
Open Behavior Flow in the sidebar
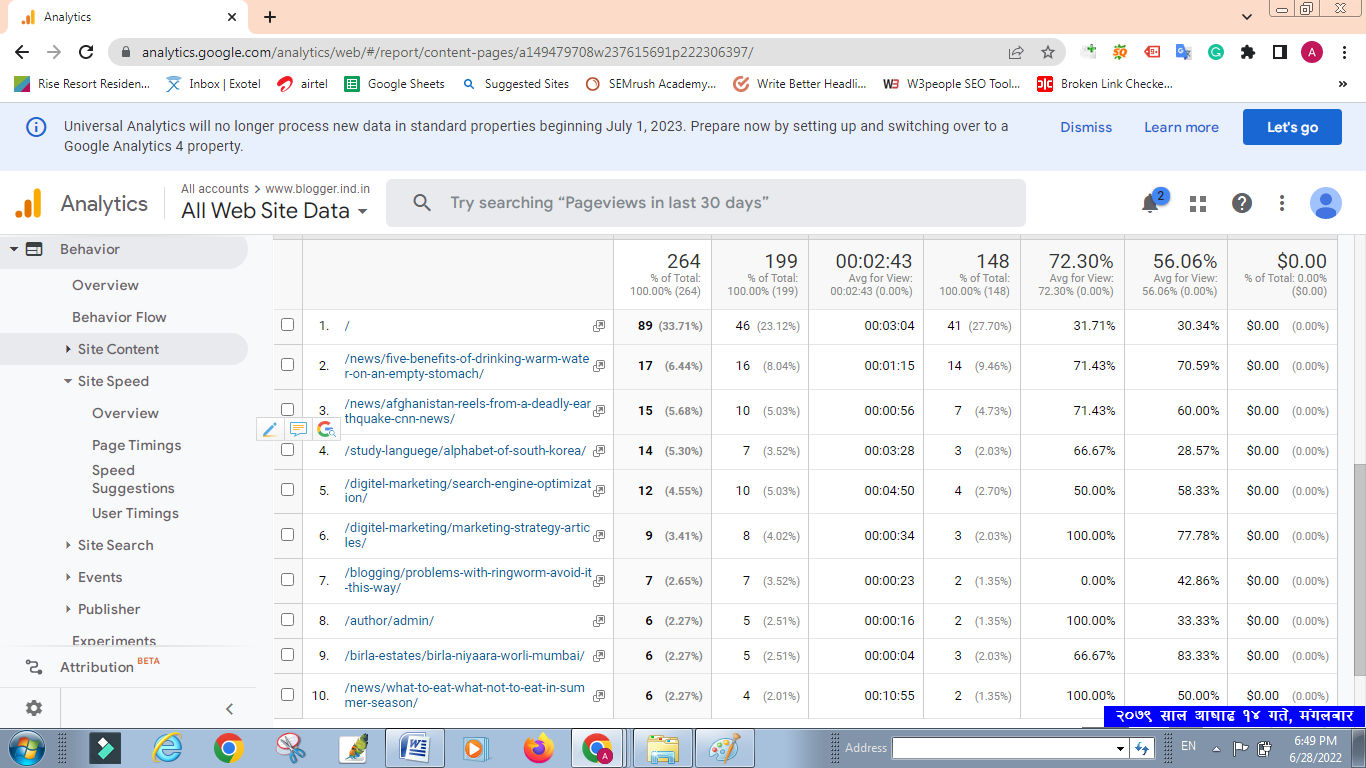pos(119,317)
